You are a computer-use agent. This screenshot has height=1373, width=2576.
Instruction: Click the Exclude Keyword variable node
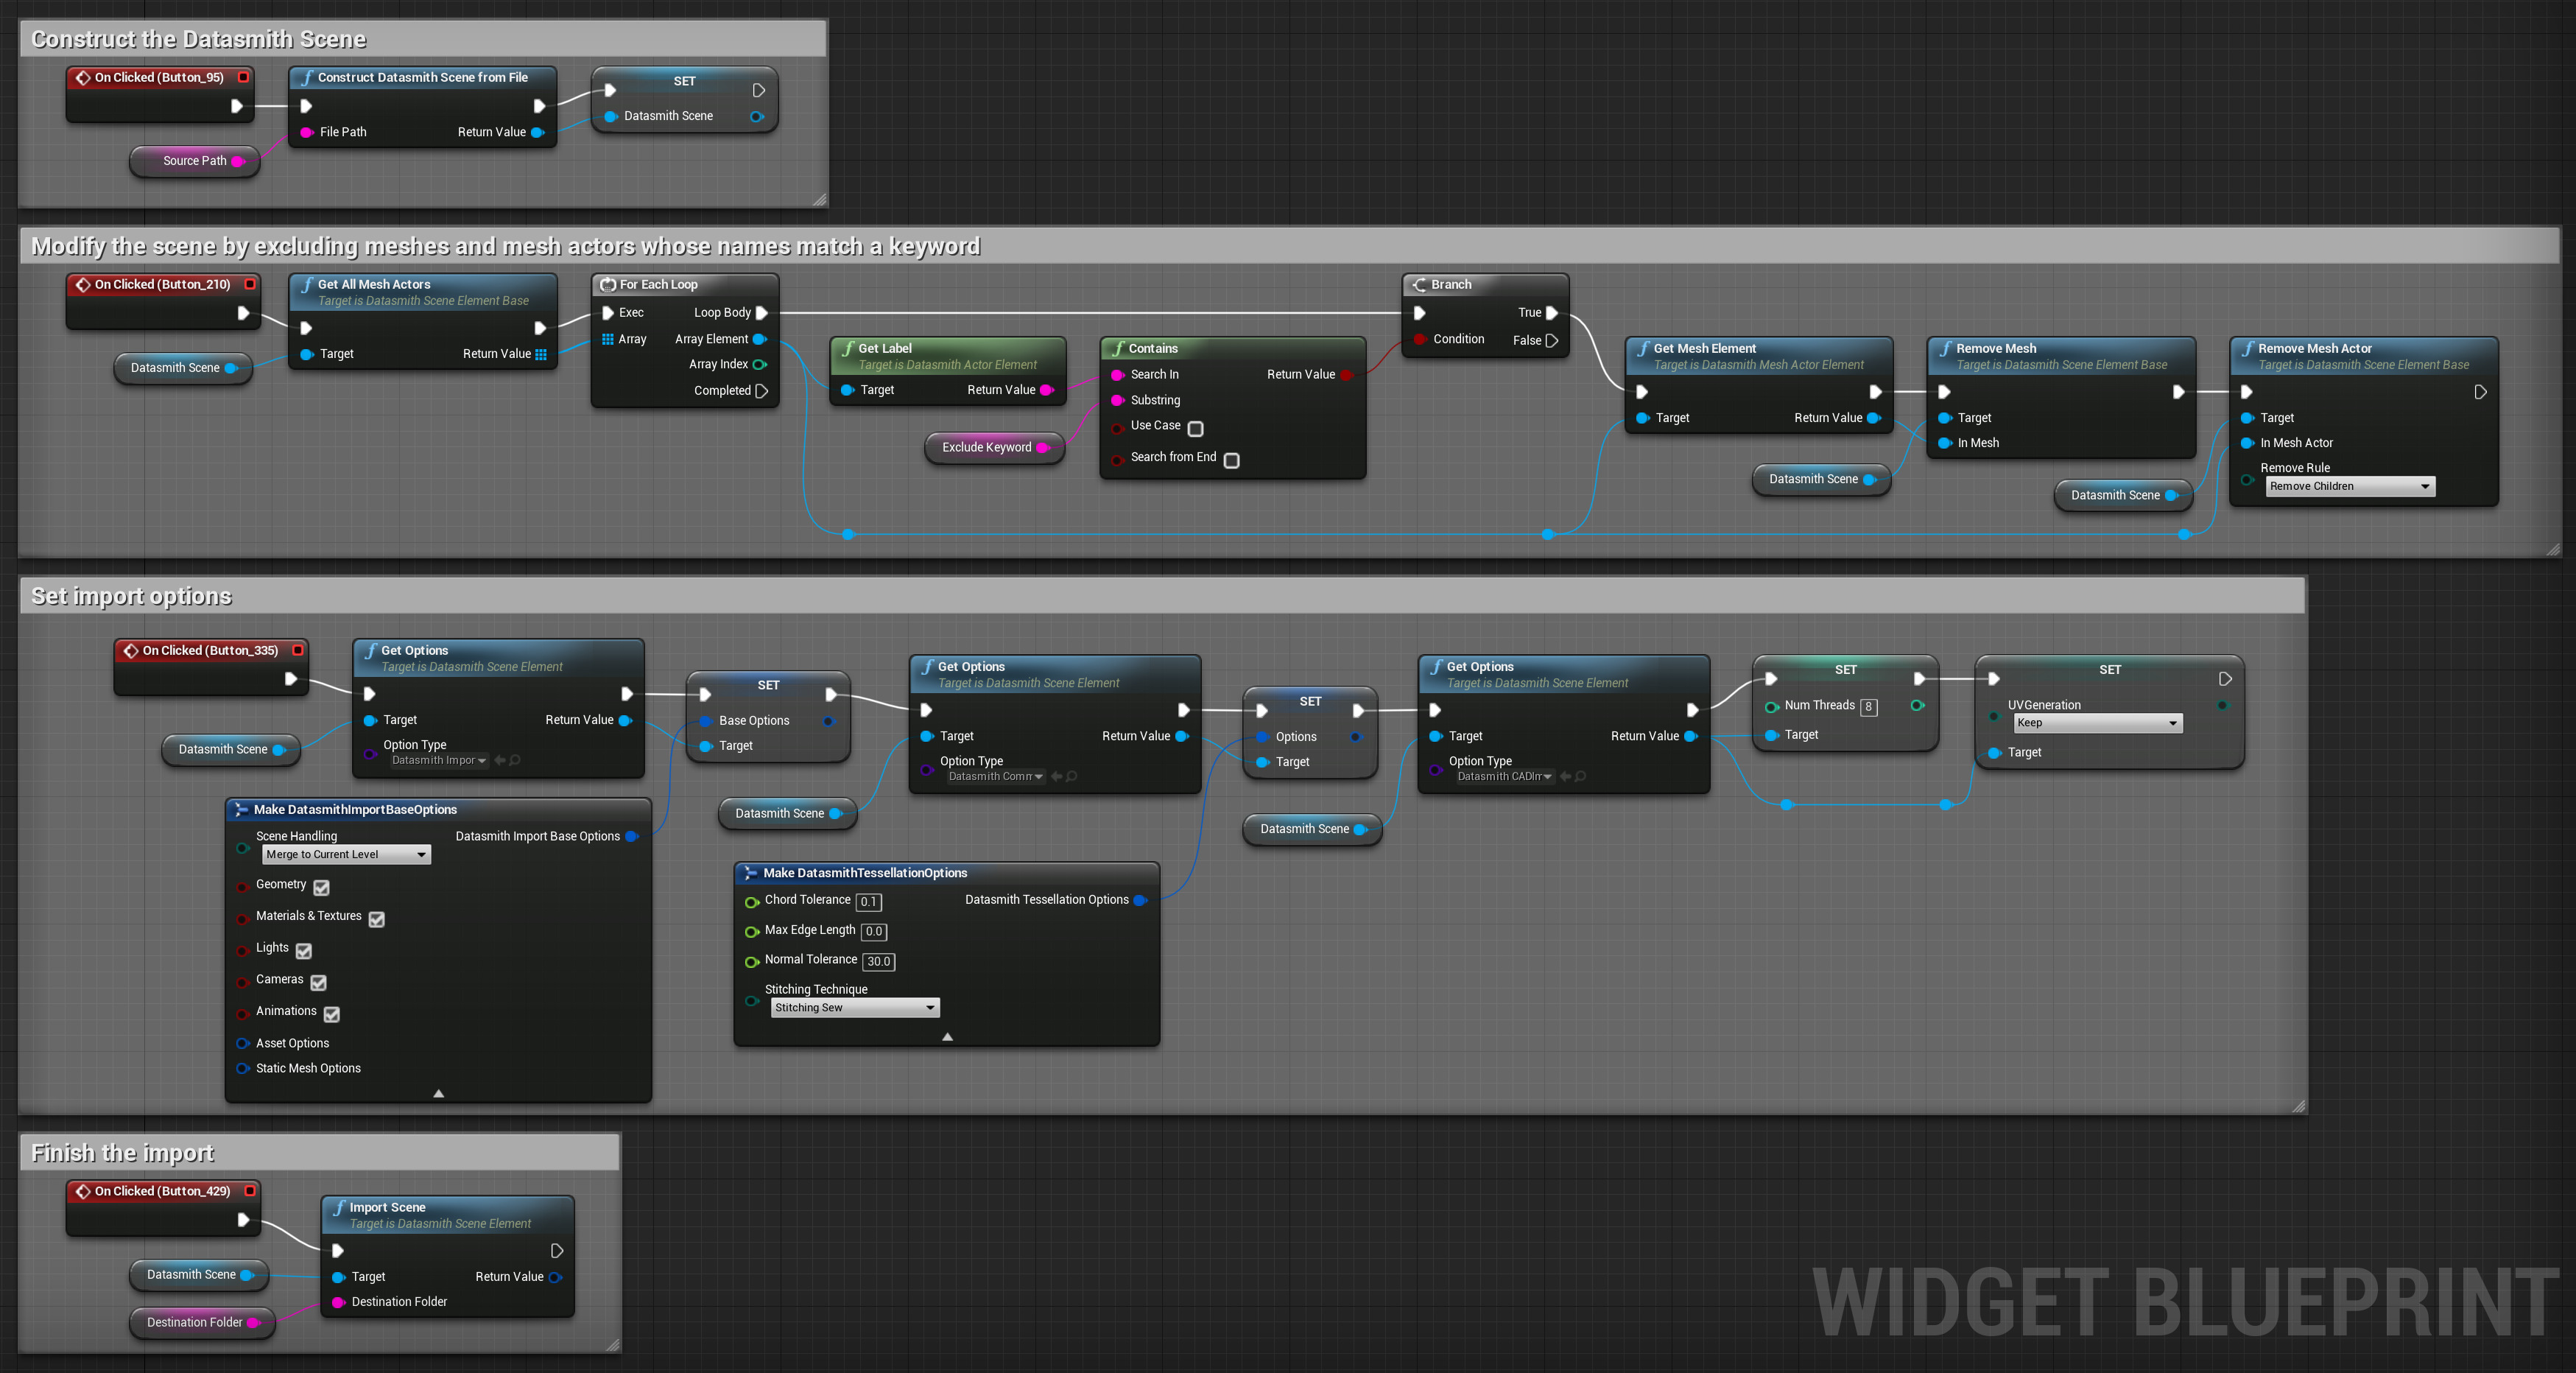click(987, 448)
